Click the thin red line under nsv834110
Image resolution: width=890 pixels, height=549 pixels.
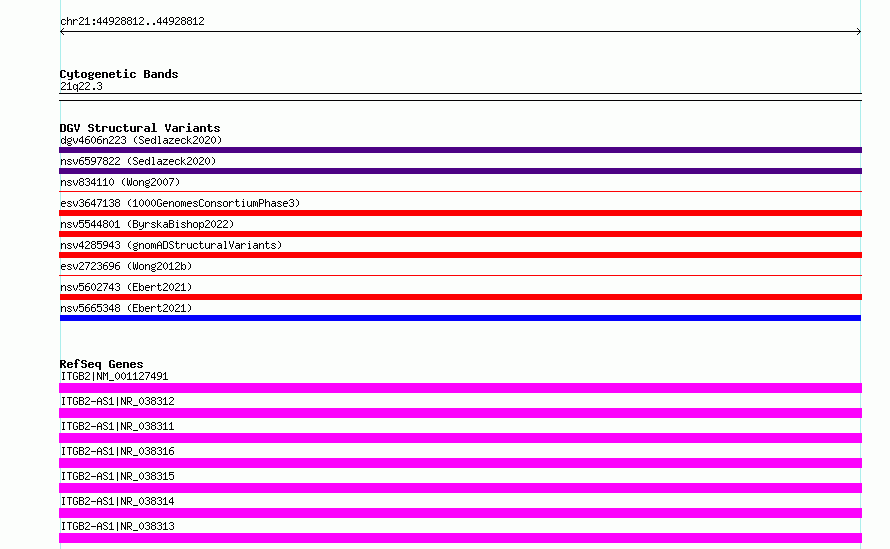click(x=460, y=192)
